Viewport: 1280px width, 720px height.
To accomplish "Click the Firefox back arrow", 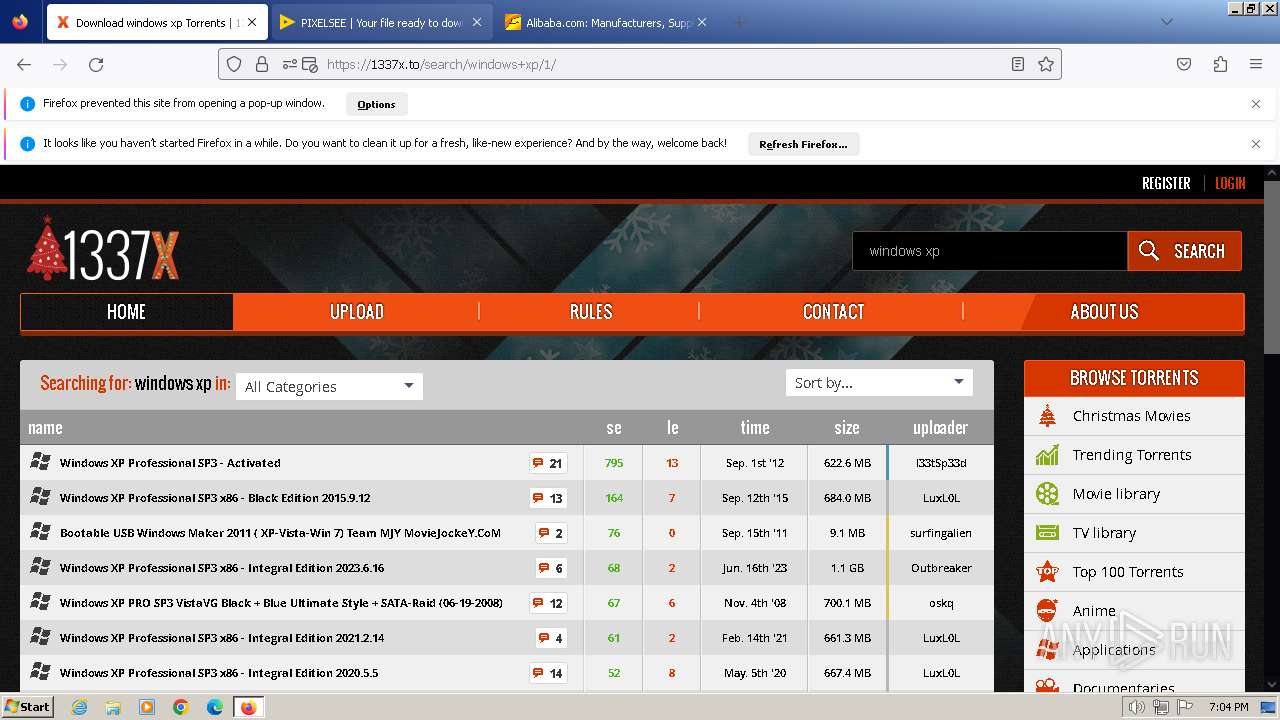I will pos(24,64).
